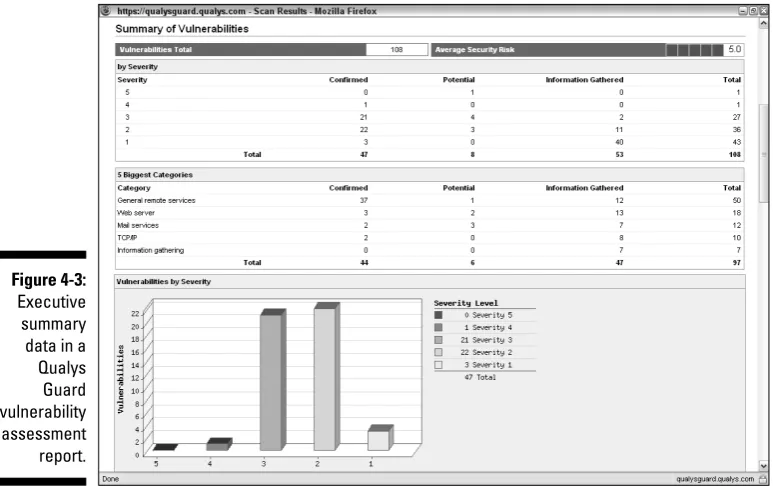Click the scrollbar down arrow
This screenshot has width=773, height=486.
[764, 465]
